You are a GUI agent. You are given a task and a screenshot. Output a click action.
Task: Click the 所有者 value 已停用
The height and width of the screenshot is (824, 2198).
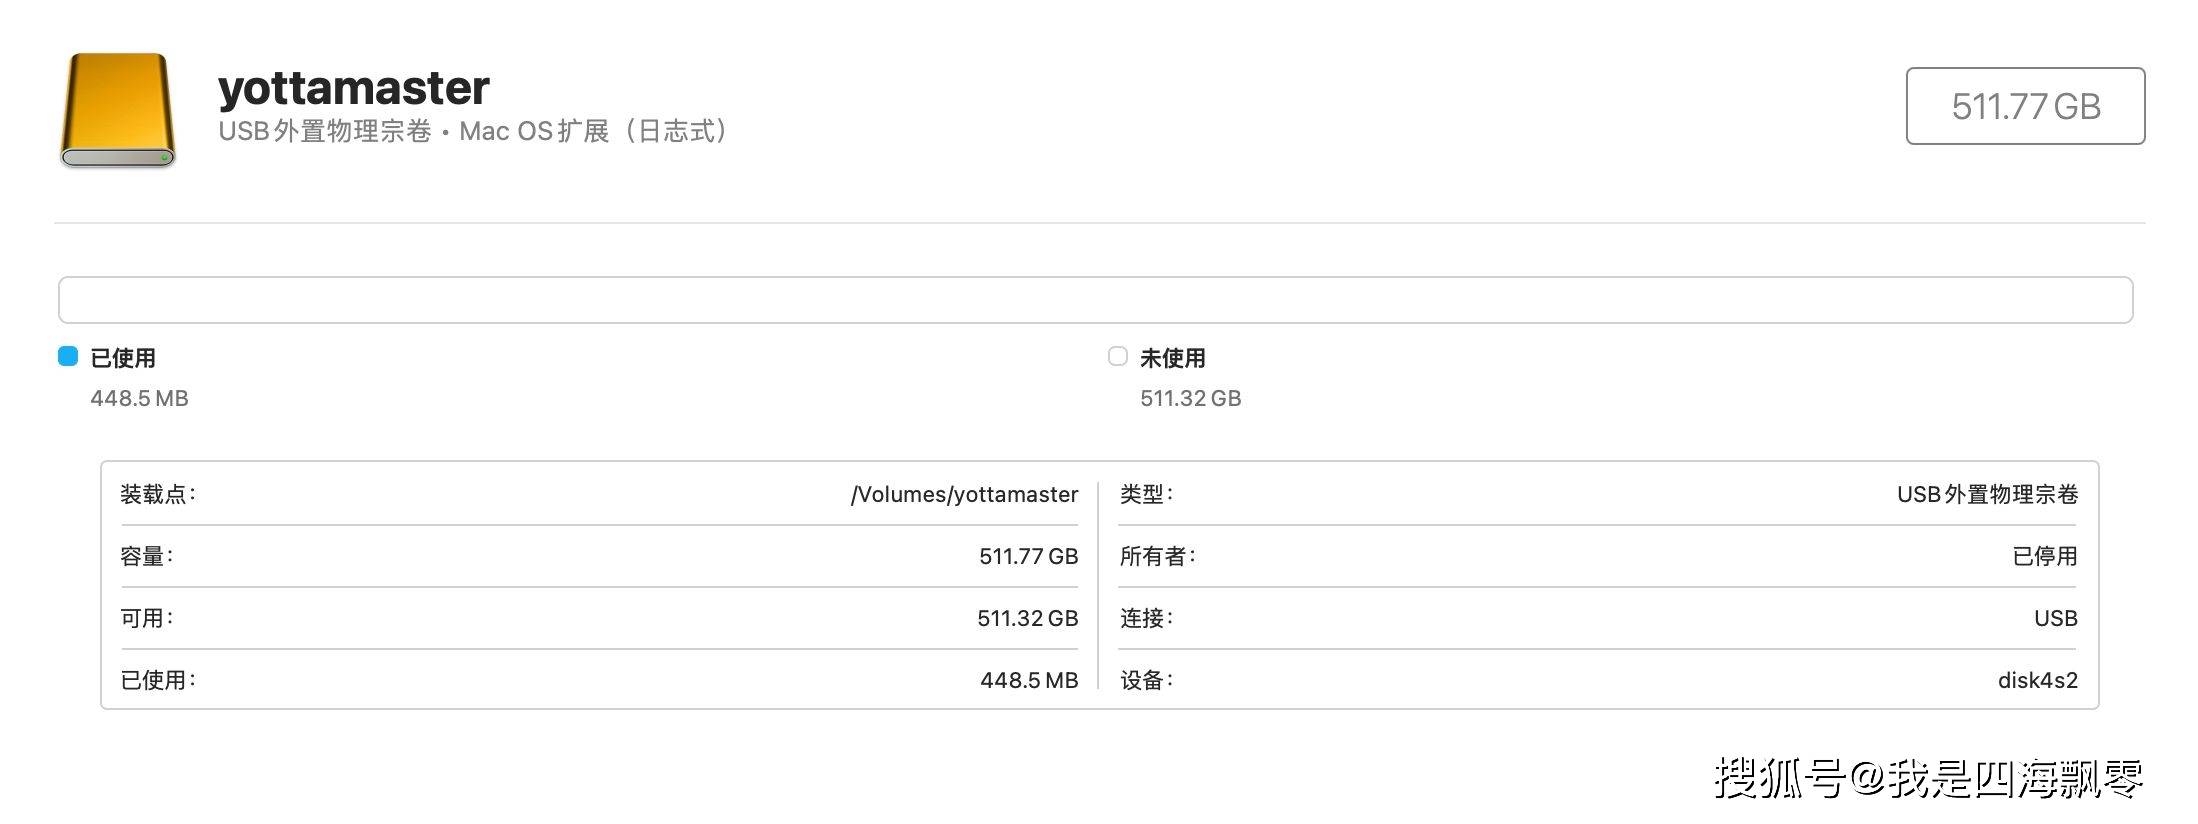click(2044, 556)
